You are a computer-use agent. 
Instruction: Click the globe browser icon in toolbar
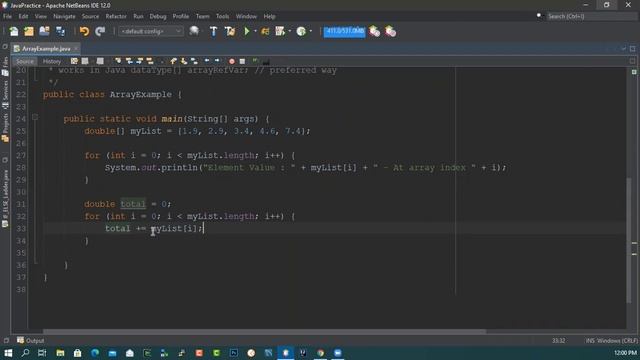(194, 31)
